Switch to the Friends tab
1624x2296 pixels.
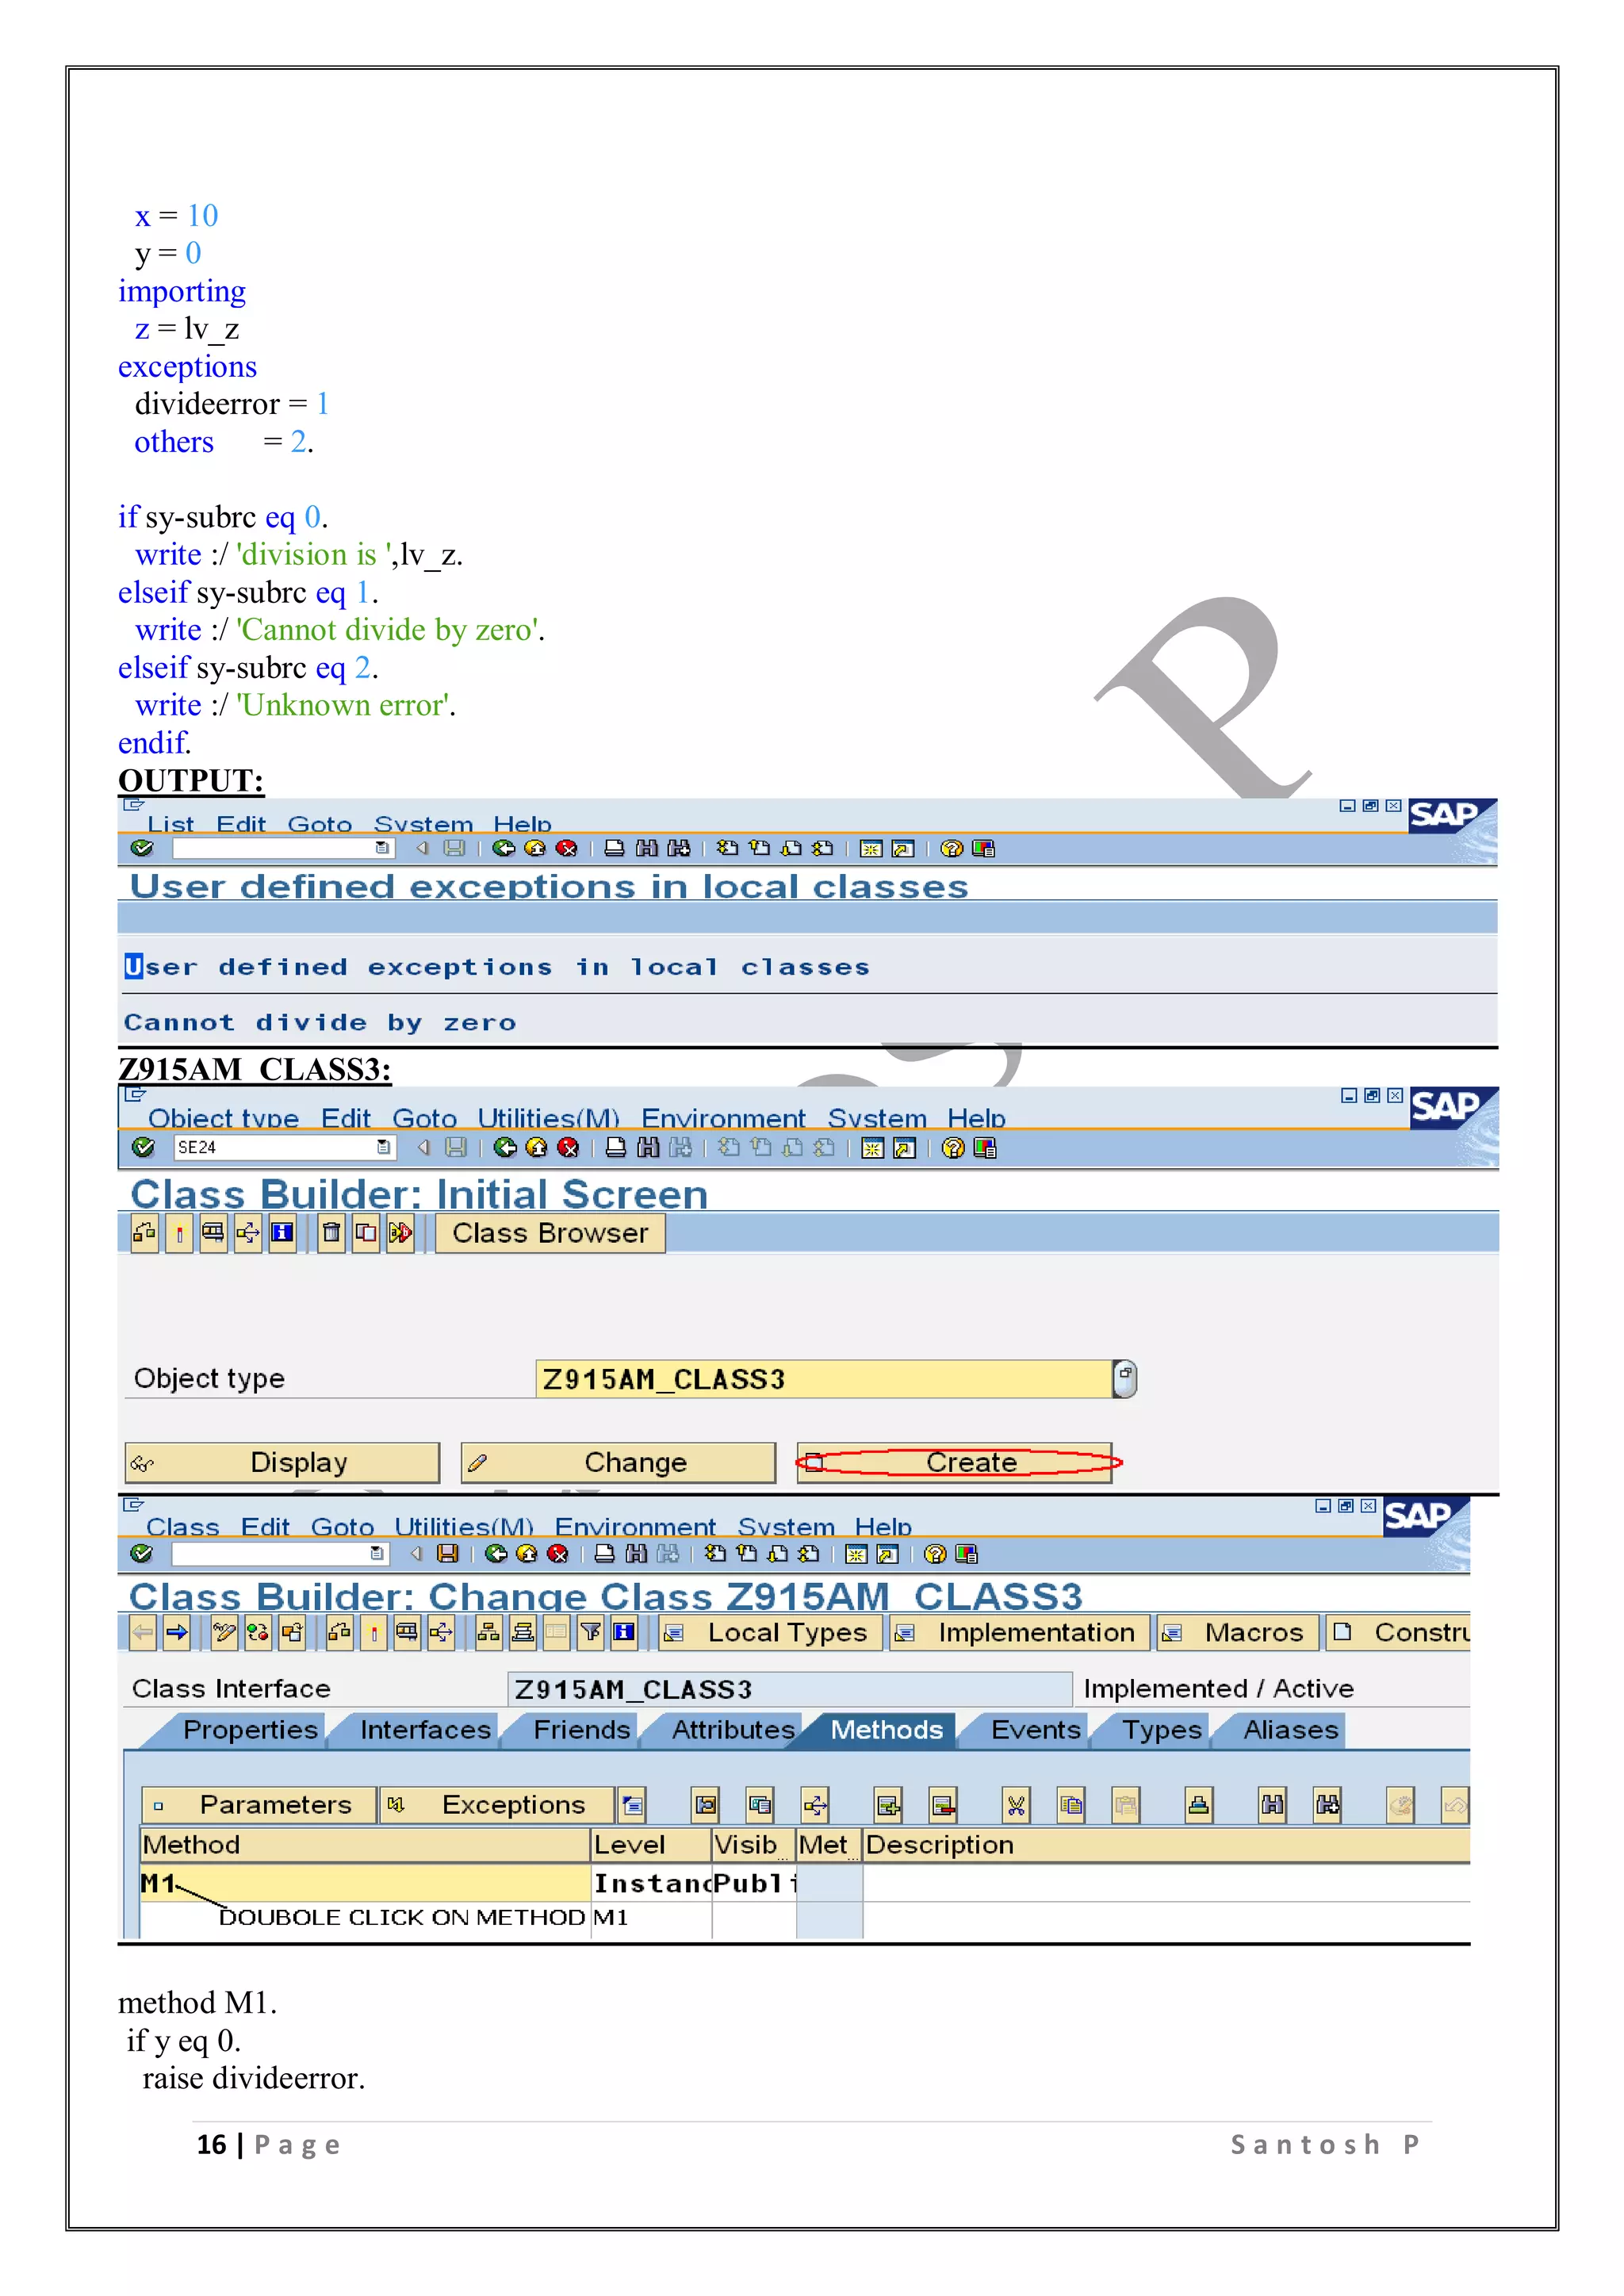coord(581,1730)
